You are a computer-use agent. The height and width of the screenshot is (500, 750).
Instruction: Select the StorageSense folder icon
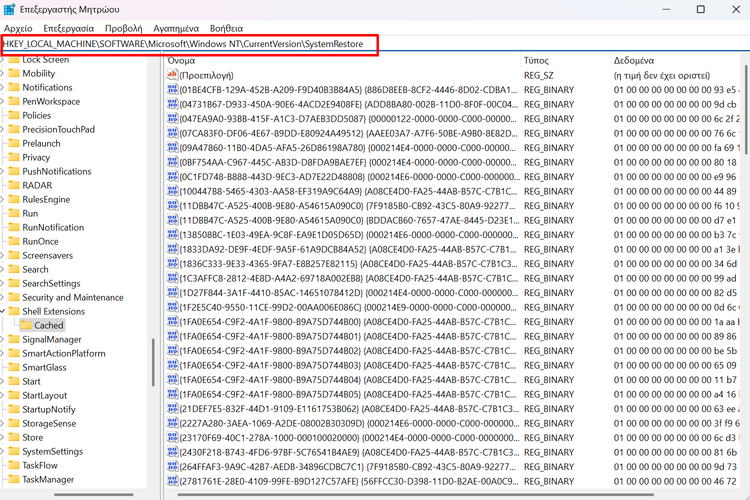[x=14, y=423]
